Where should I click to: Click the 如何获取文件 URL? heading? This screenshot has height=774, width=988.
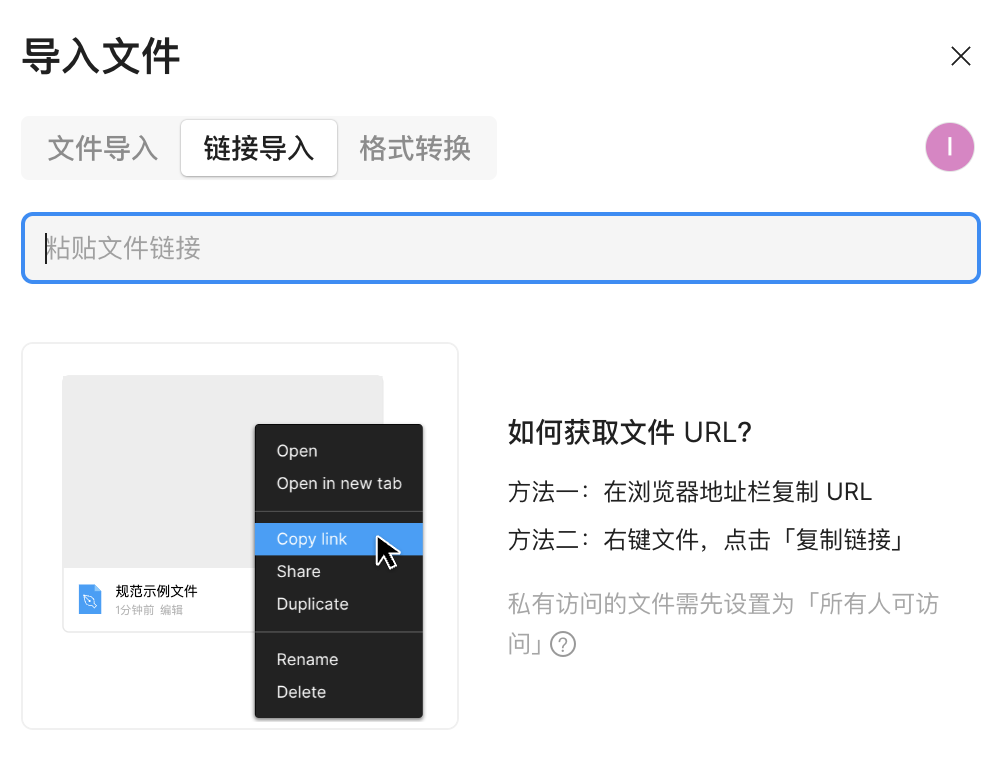click(629, 433)
